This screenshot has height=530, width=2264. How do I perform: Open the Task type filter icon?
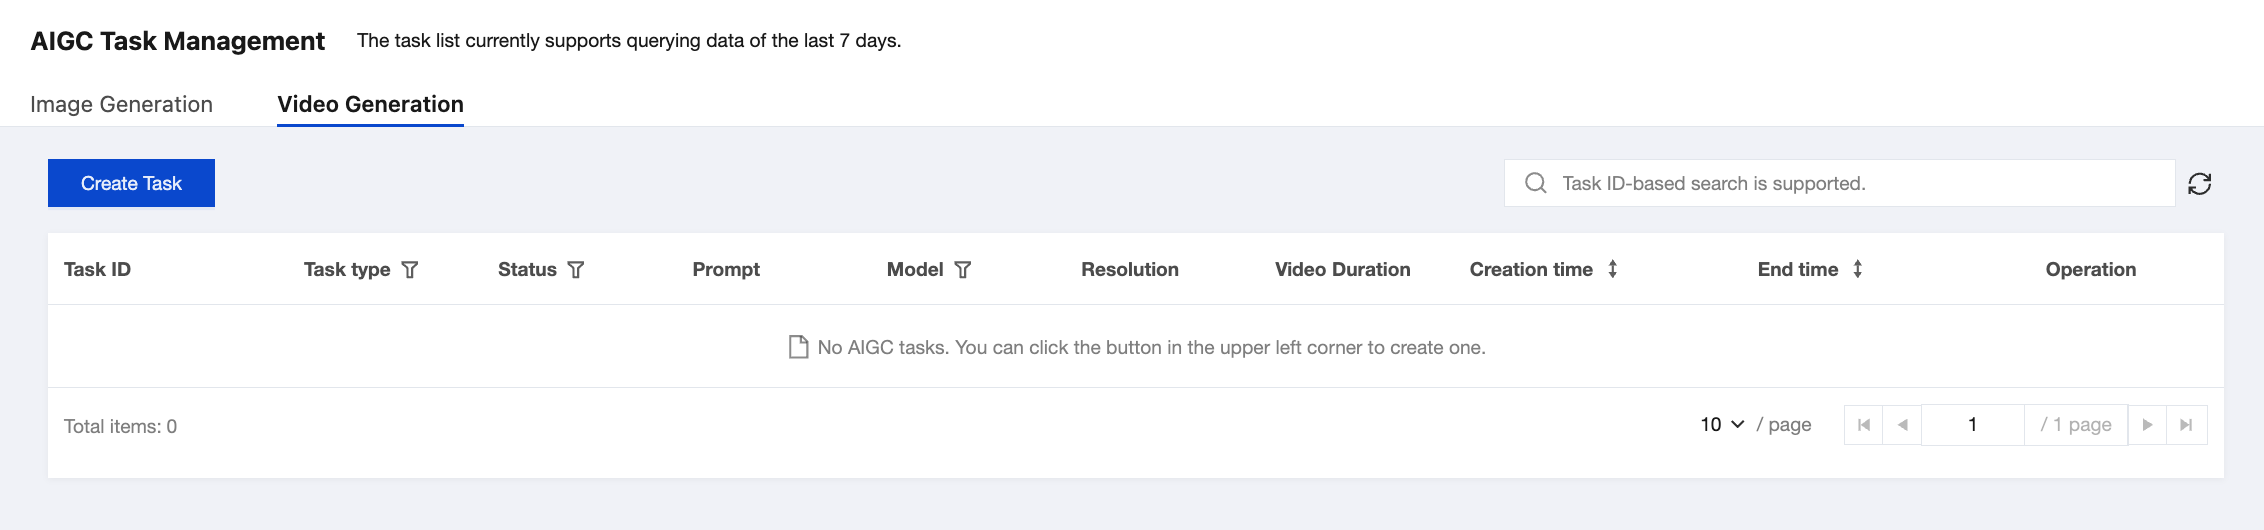tap(410, 270)
